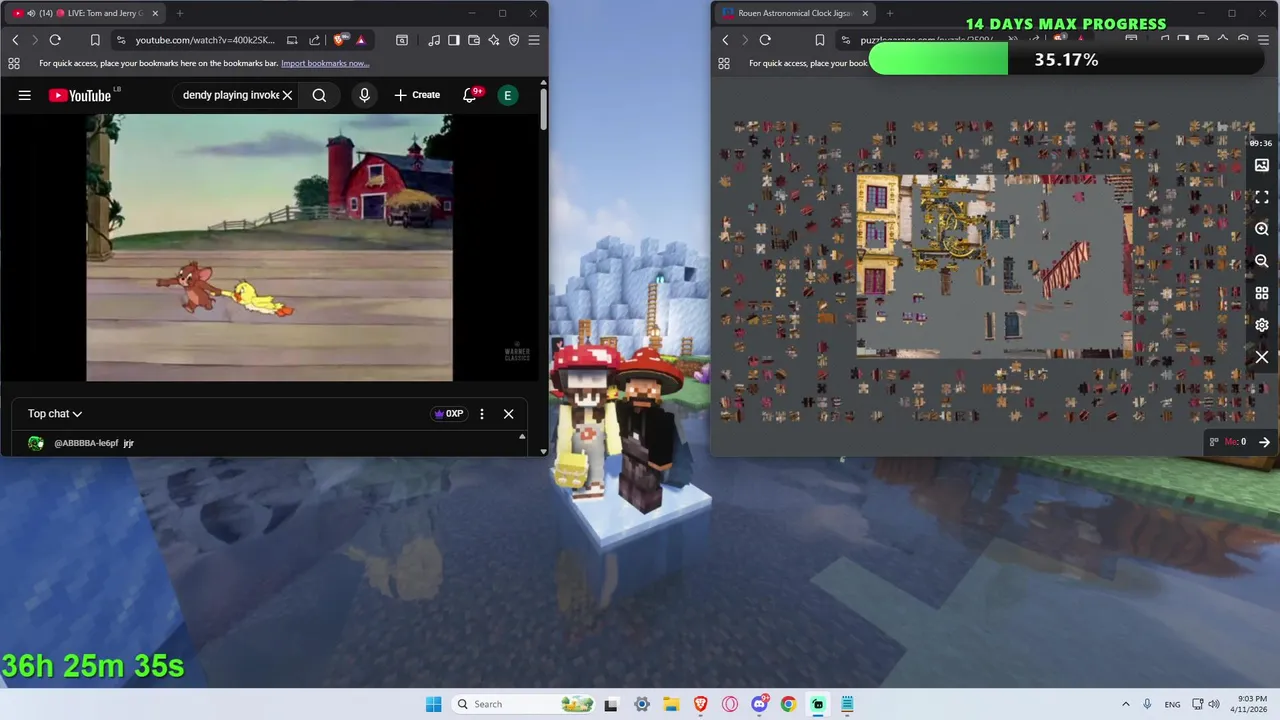
Task: Reload the YouTube page
Action: coord(55,40)
